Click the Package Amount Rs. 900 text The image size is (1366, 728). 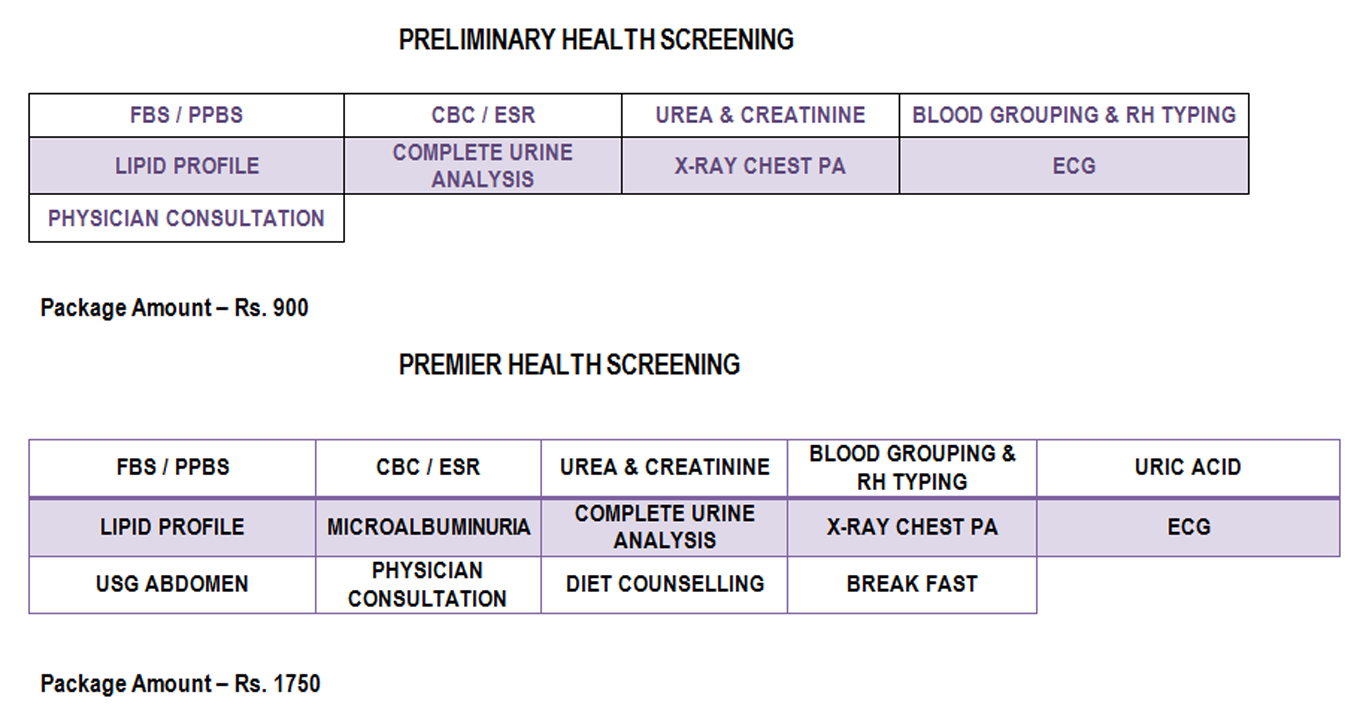click(x=174, y=308)
